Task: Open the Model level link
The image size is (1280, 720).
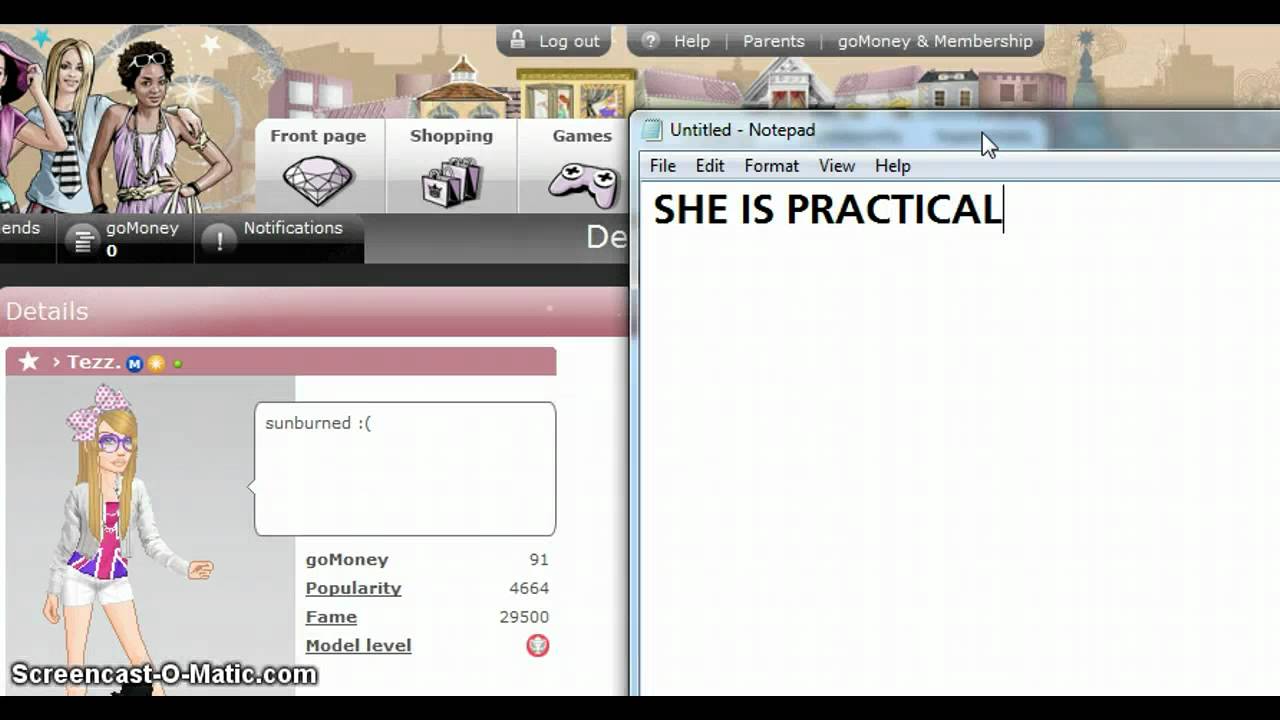Action: pos(358,646)
